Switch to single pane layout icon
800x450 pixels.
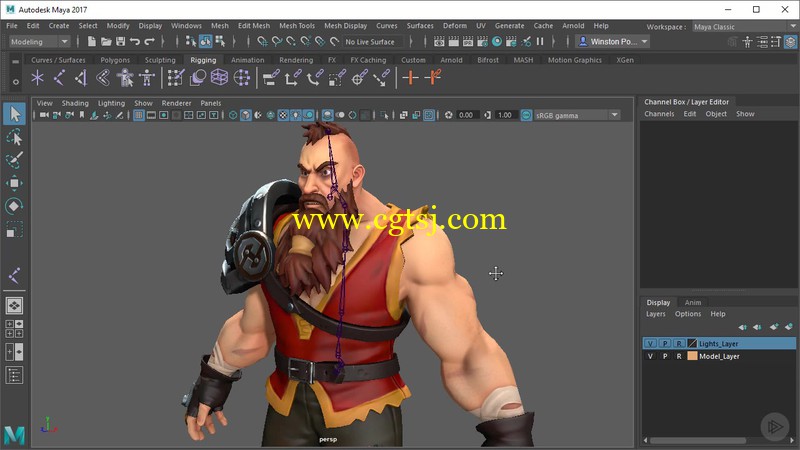tap(14, 306)
